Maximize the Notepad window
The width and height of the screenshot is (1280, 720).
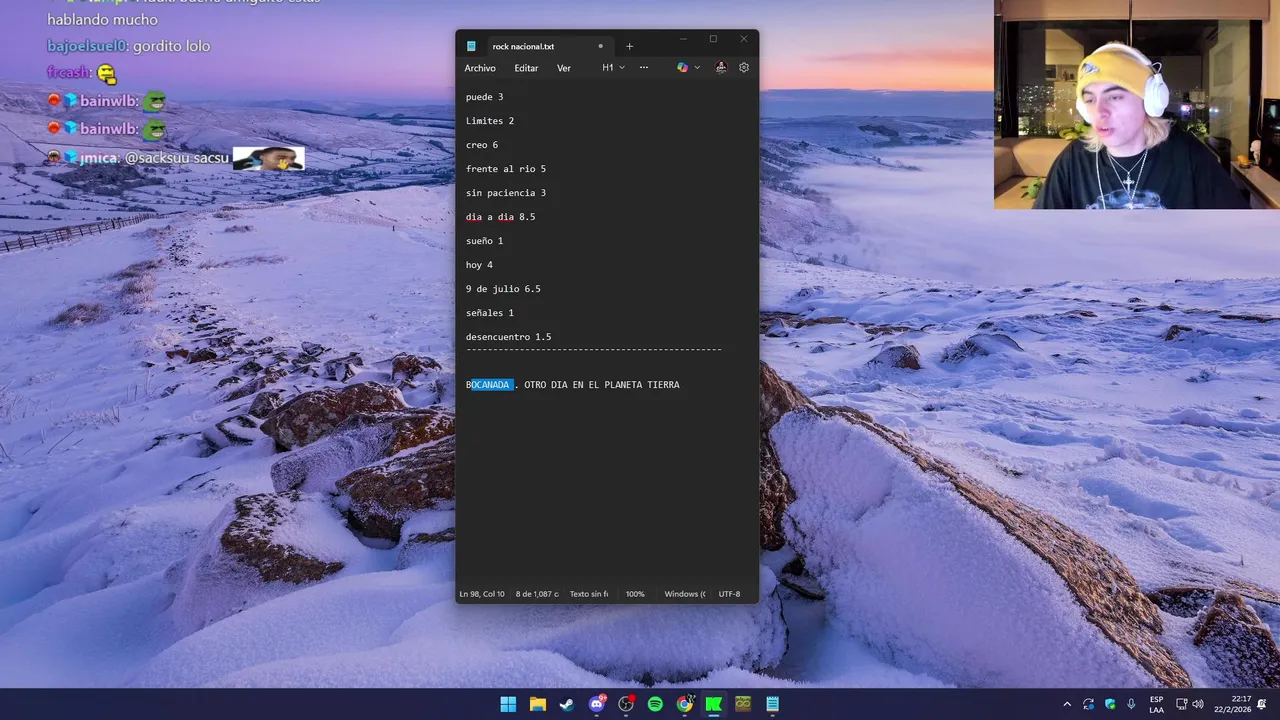click(713, 39)
